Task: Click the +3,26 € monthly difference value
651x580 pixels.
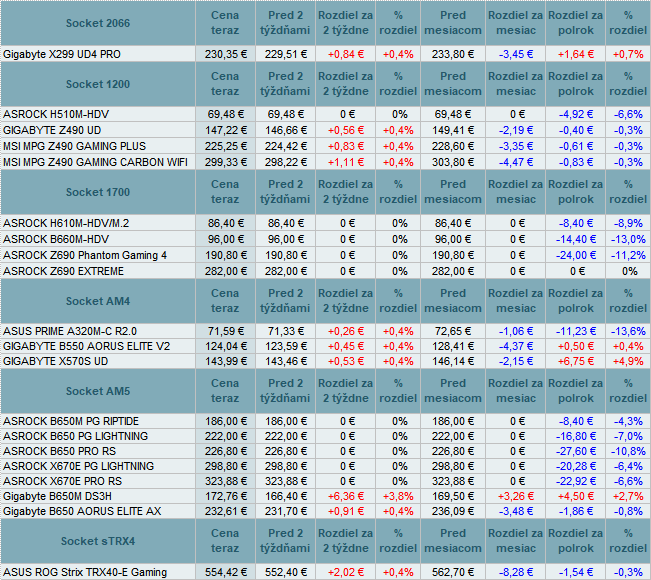Action: coord(516,496)
